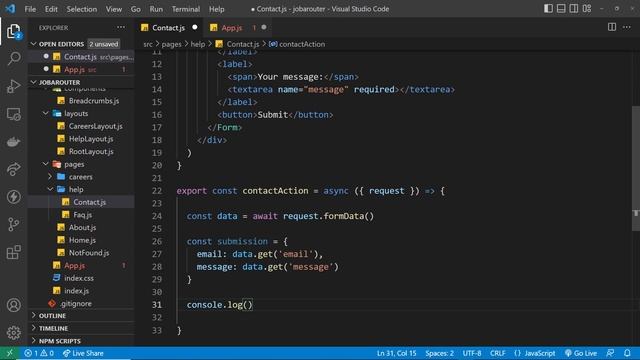The height and width of the screenshot is (360, 640).
Task: Expand the careers folder
Action: (80, 177)
